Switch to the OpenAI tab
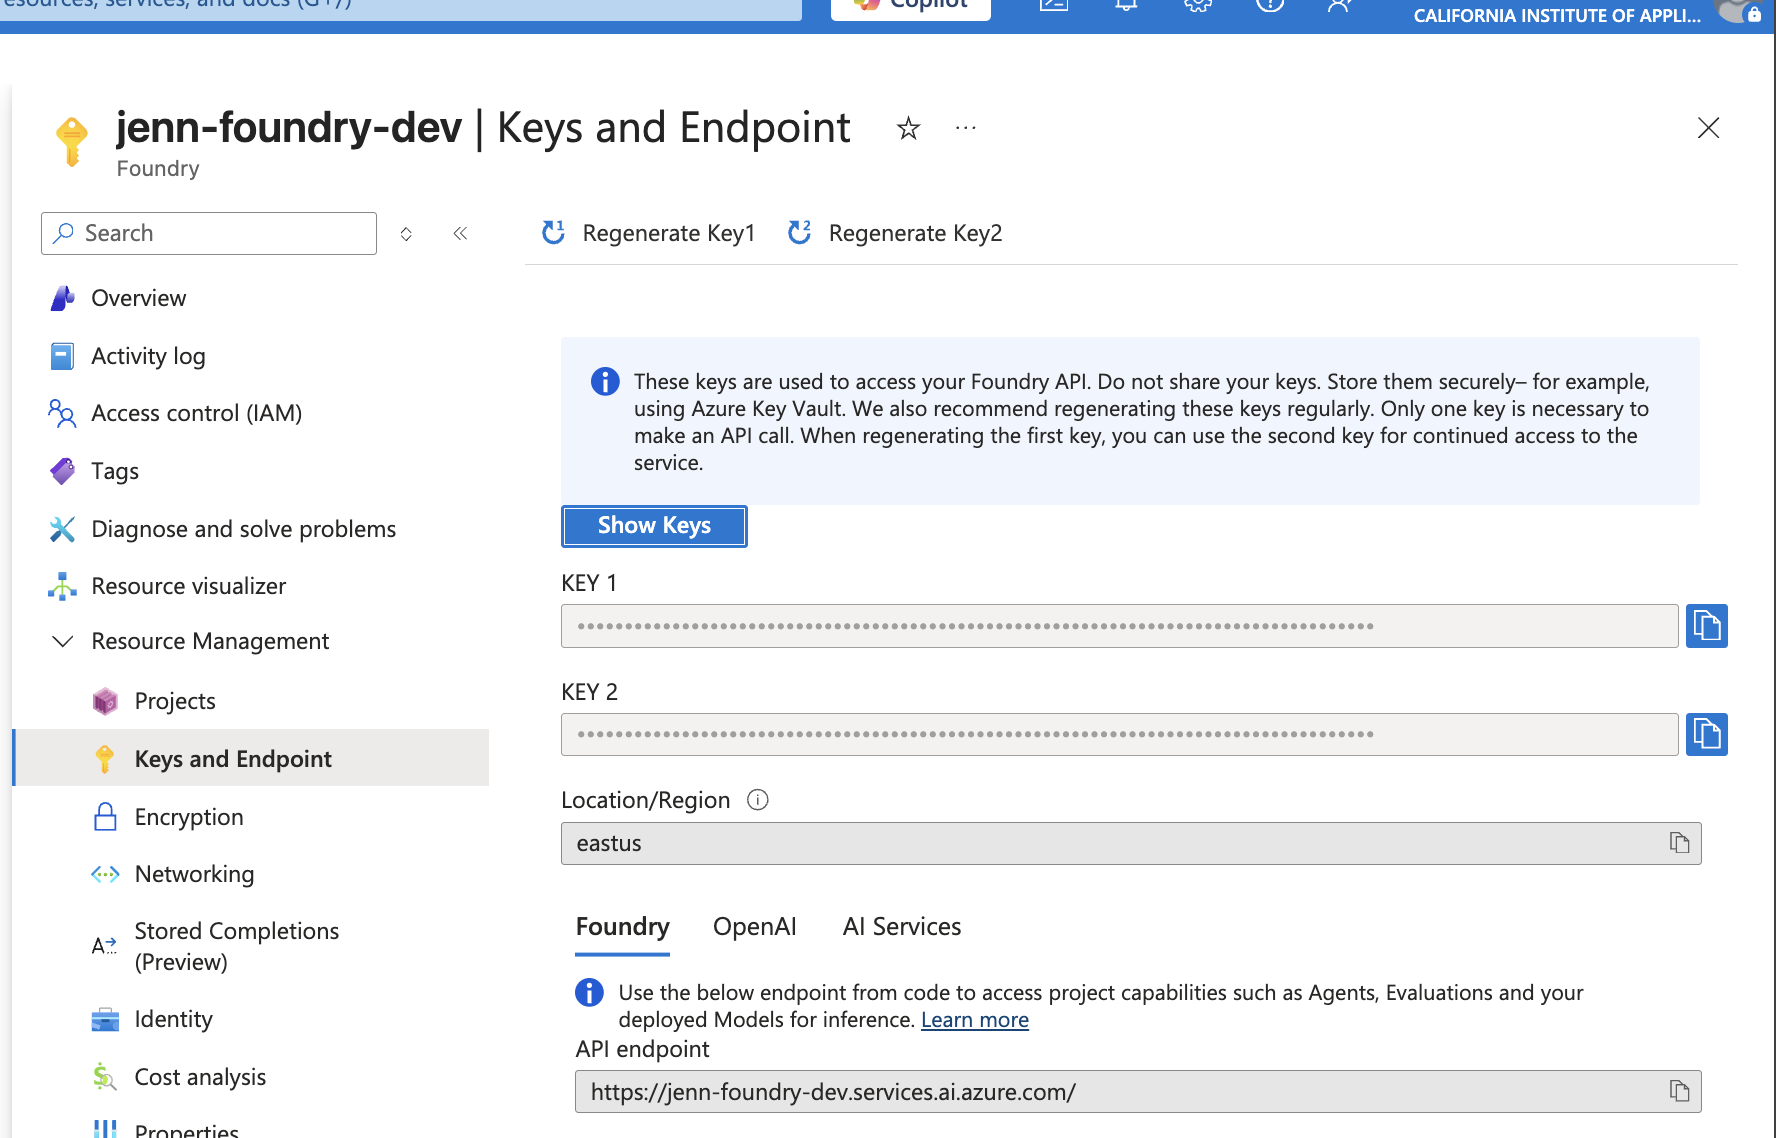Screen dimensions: 1776x1138 pyautogui.click(x=754, y=927)
